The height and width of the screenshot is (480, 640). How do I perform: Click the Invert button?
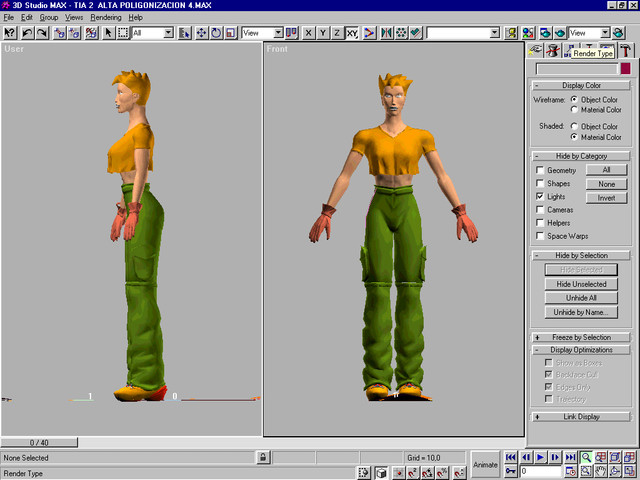click(x=607, y=198)
